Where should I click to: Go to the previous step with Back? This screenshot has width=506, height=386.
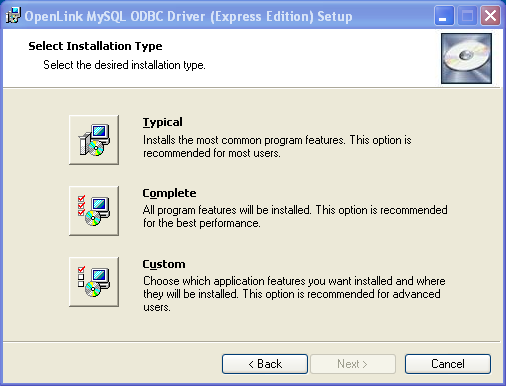tap(265, 364)
